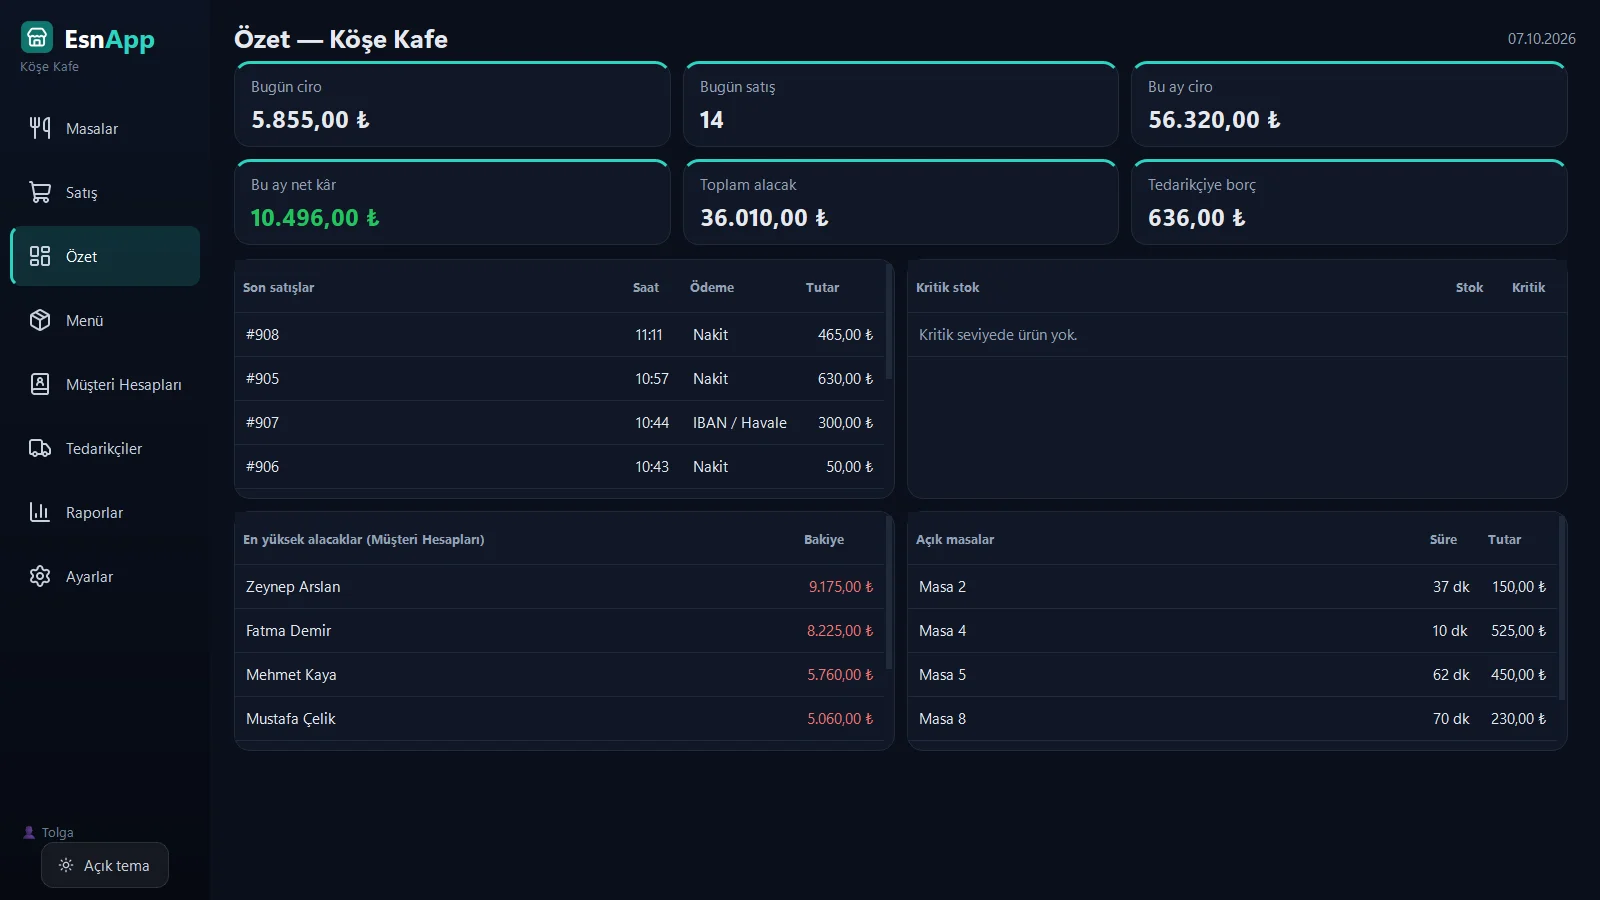Select Masa 2 in open tables
1600x900 pixels.
1233,587
